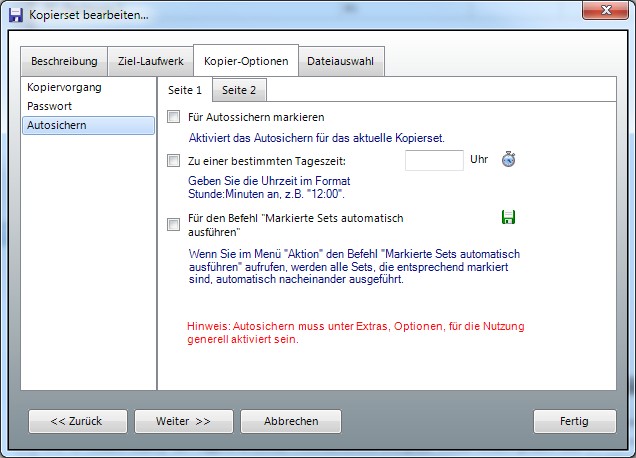Switch to the Beschreibung tab
This screenshot has height=458, width=636.
click(64, 62)
